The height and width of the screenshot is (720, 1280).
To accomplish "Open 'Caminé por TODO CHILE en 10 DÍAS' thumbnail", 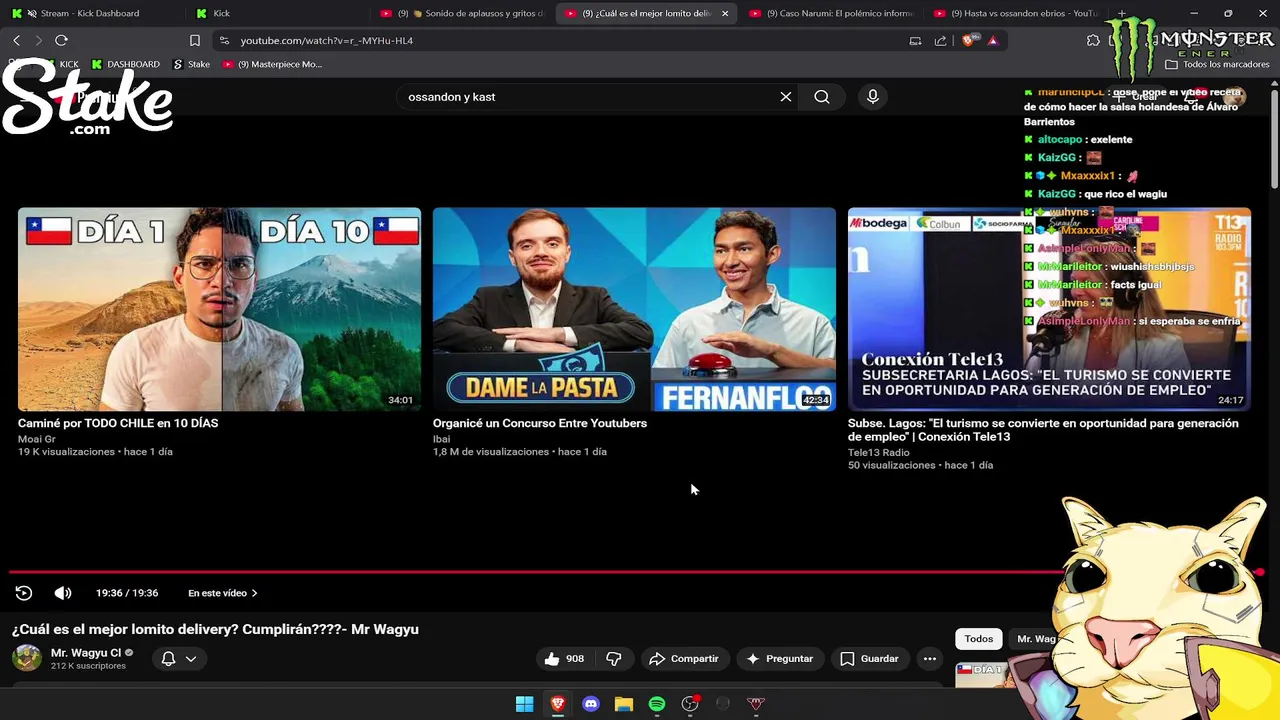I will tap(219, 309).
